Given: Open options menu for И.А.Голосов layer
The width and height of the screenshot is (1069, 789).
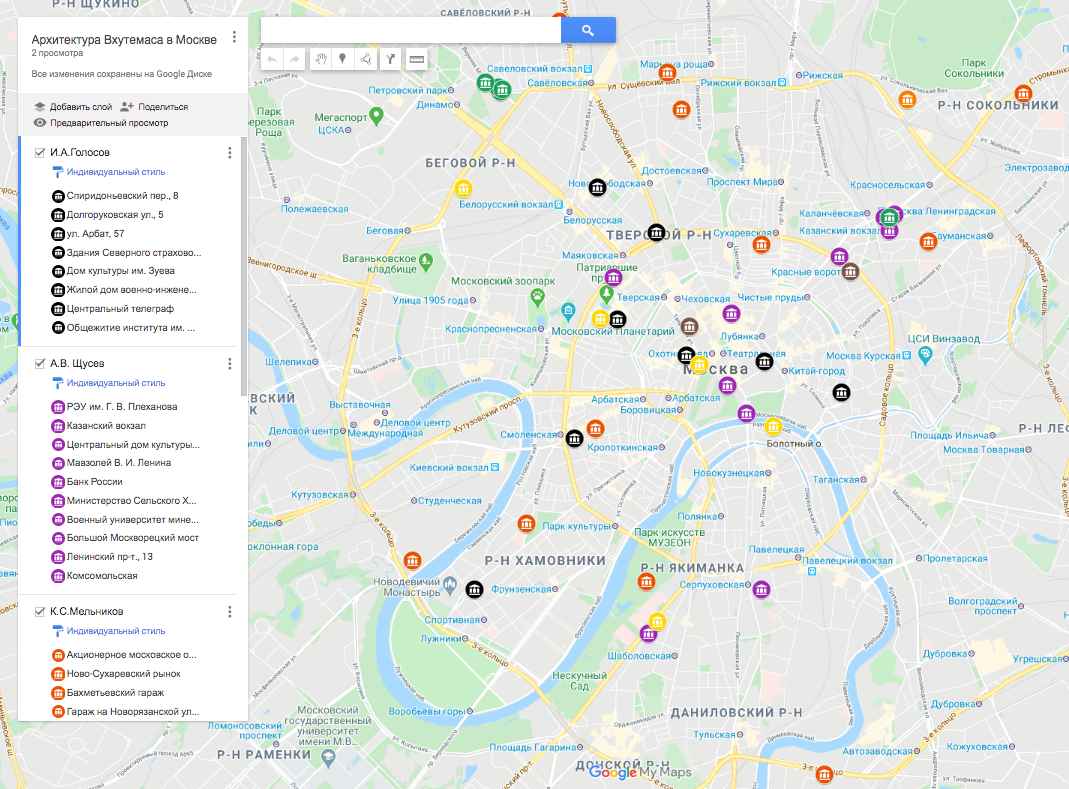Looking at the screenshot, I should click(230, 153).
